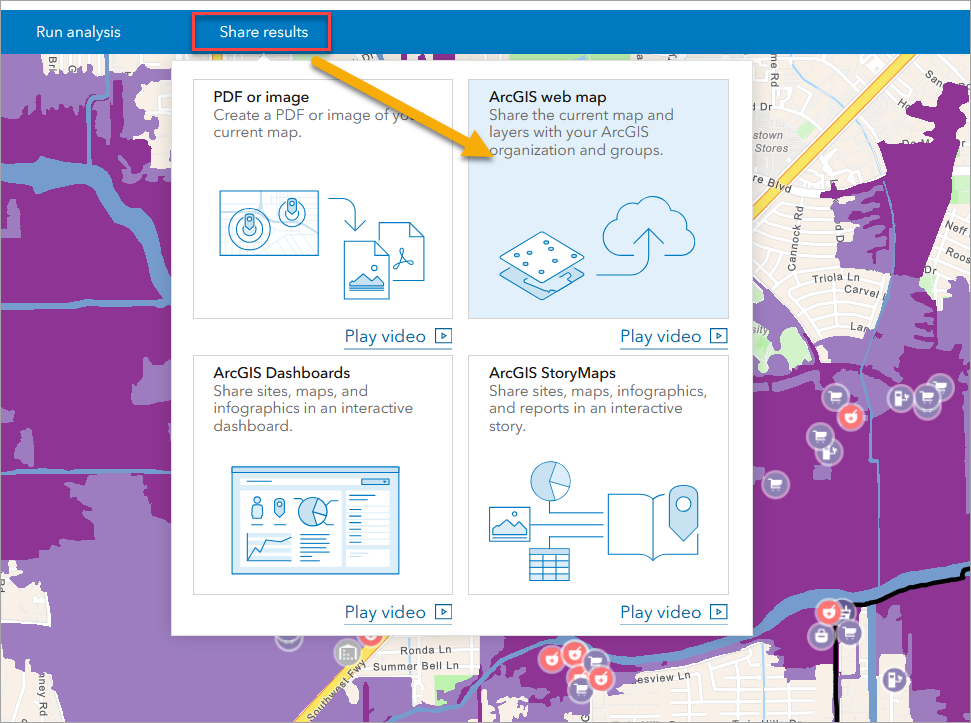971x723 pixels.
Task: Click the padlock shopping bag marker near bottom right
Action: coord(821,634)
